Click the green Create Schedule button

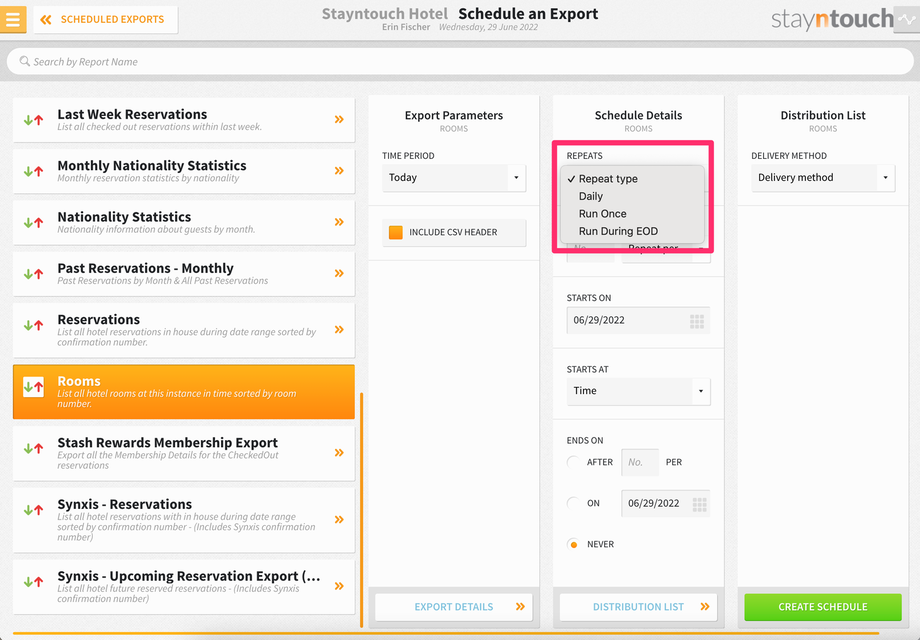pos(823,607)
